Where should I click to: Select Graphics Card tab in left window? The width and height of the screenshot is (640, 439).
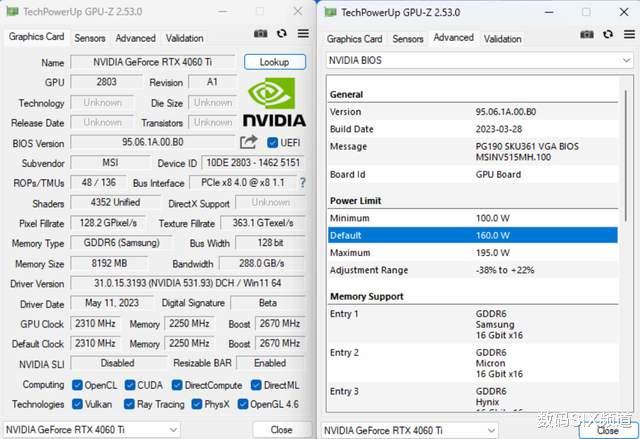(36, 37)
